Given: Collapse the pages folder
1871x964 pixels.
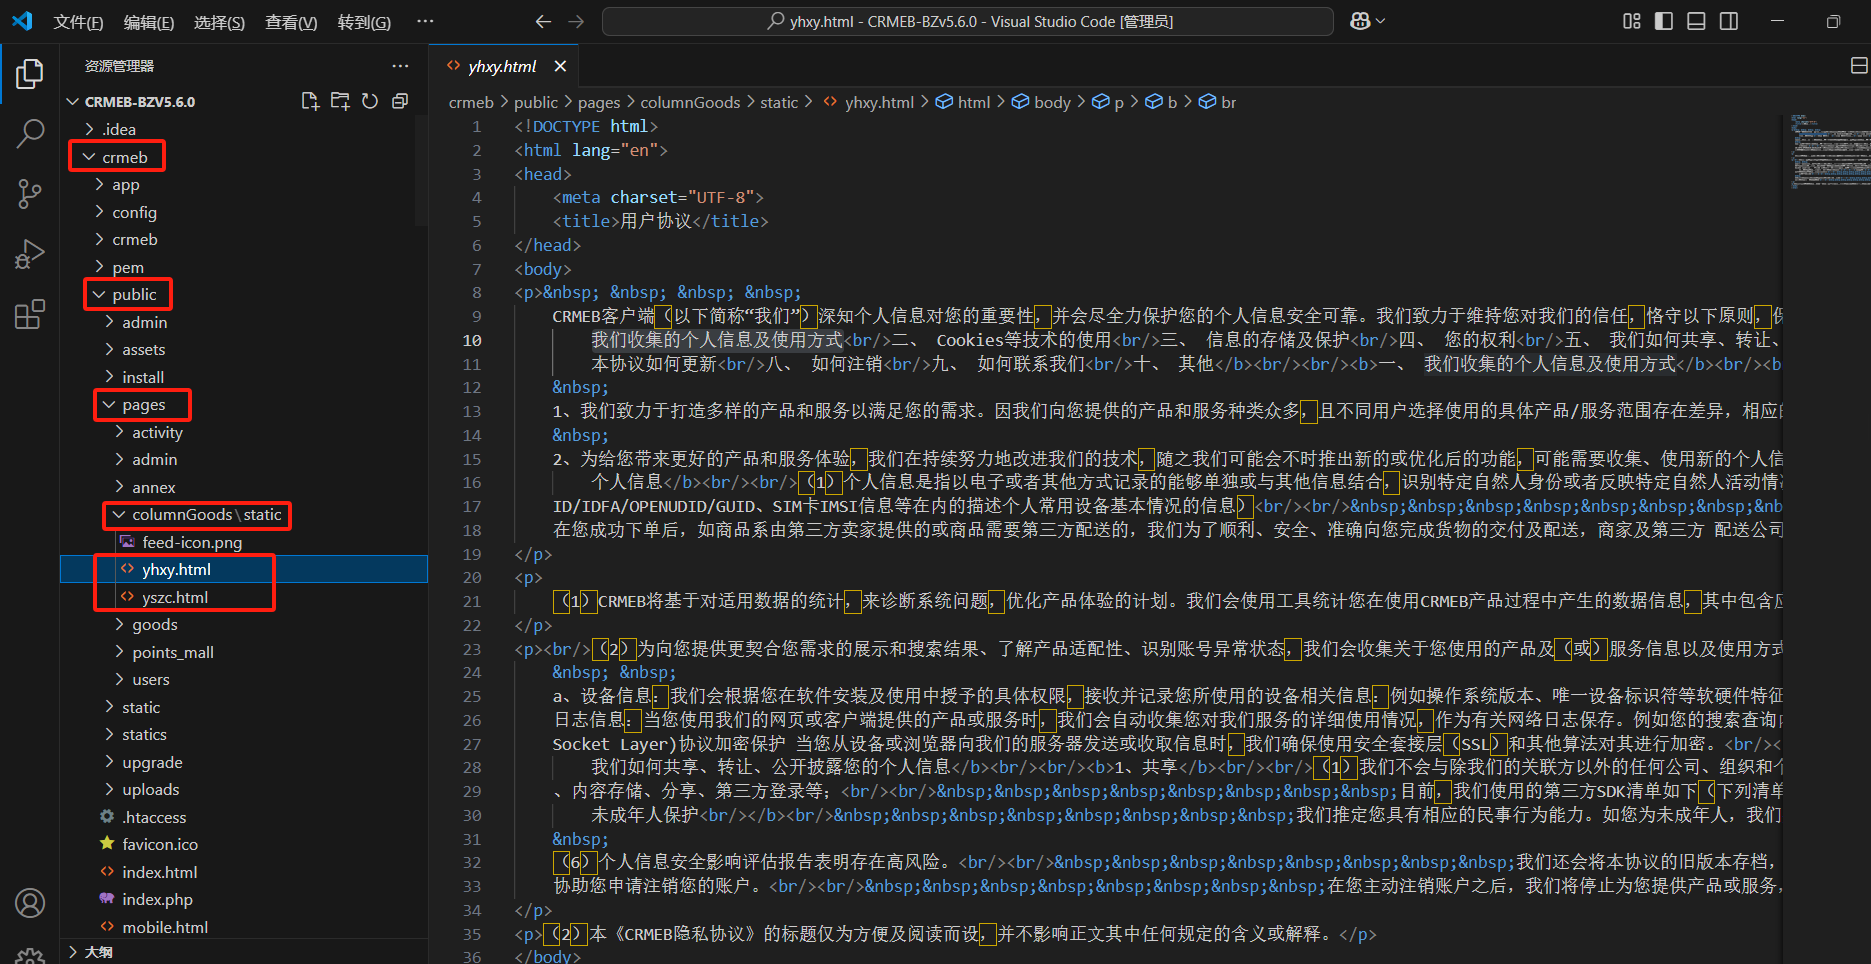Looking at the screenshot, I should click(x=244, y=404).
